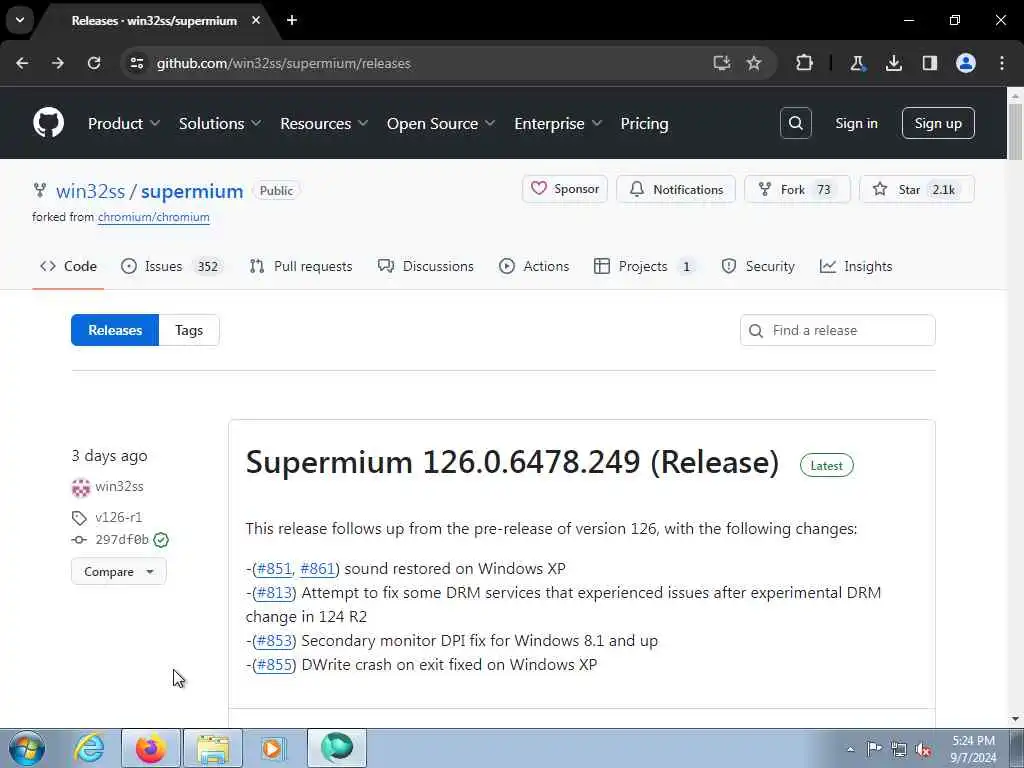Show hidden tray icons arrow

pos(850,749)
